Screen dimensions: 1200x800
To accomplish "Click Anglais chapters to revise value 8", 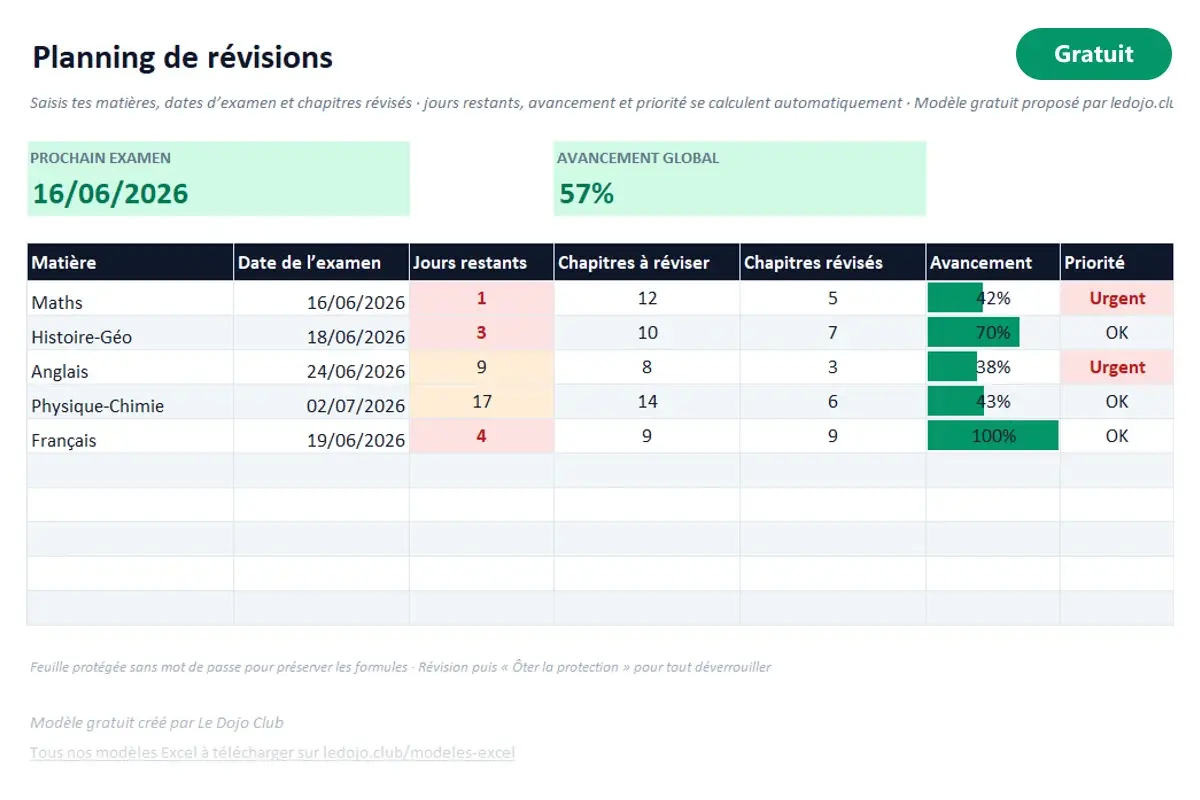I will click(x=647, y=368).
